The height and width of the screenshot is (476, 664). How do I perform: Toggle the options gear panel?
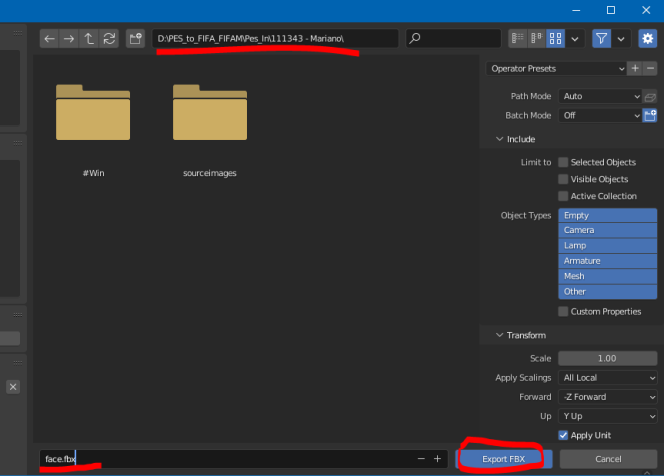tap(648, 39)
